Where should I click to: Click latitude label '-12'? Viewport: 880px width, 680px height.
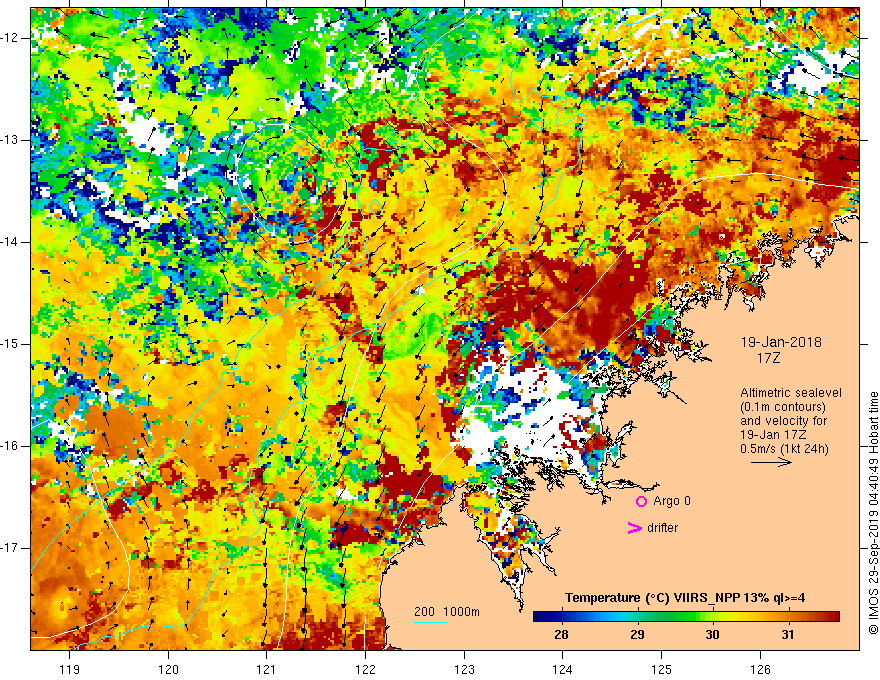[x=11, y=38]
